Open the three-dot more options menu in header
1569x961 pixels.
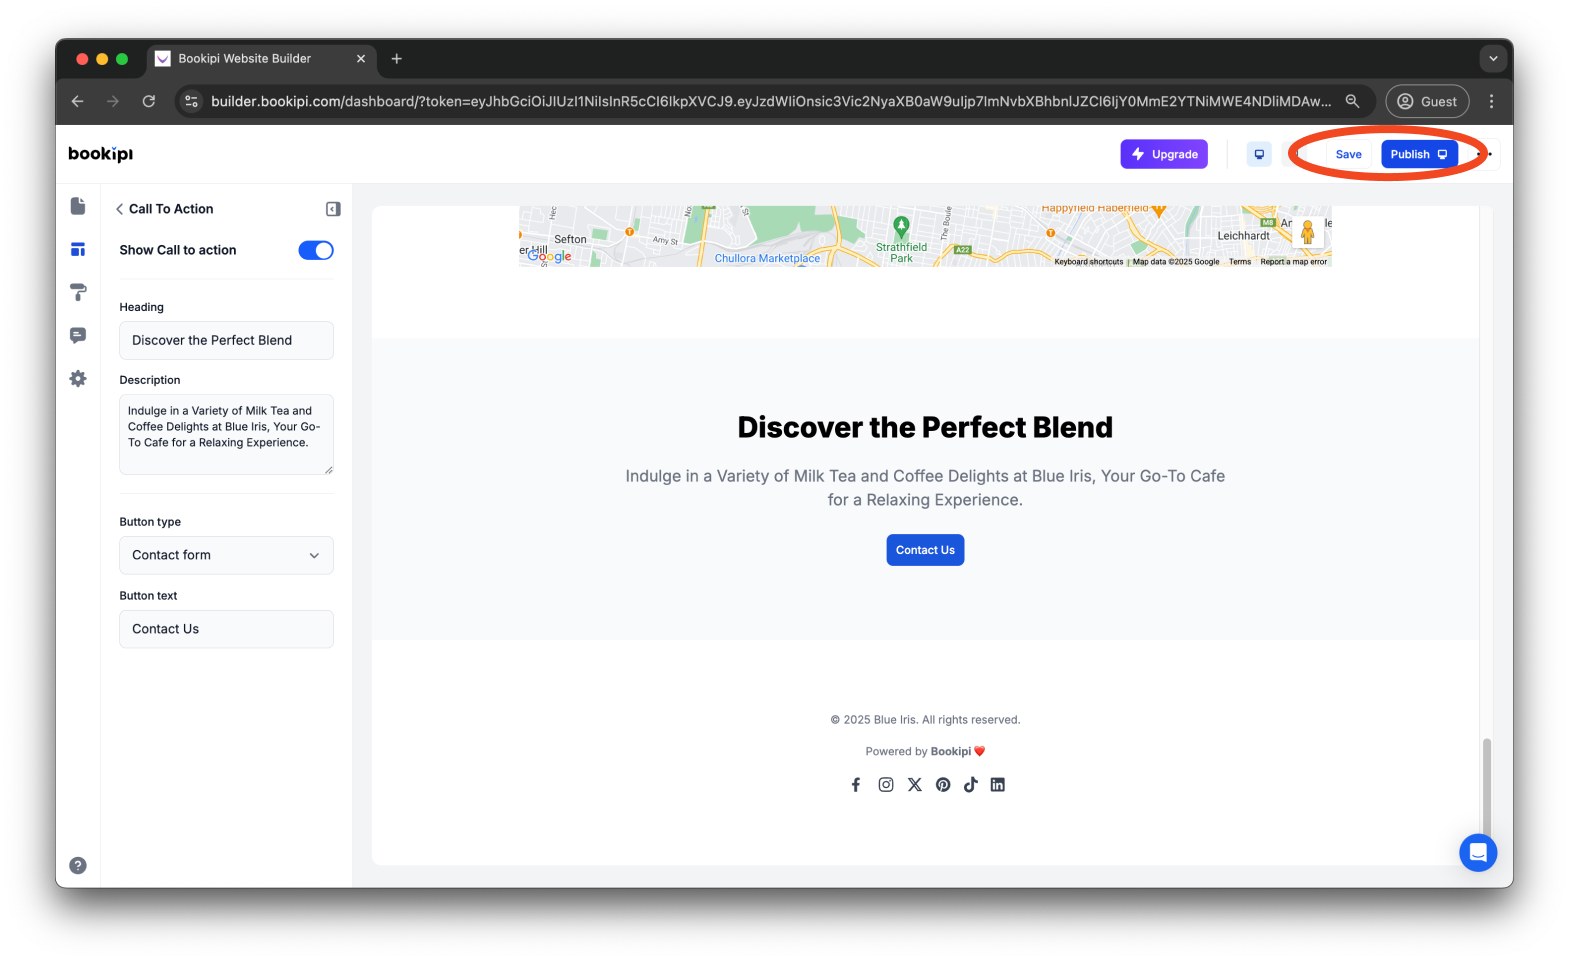1486,154
